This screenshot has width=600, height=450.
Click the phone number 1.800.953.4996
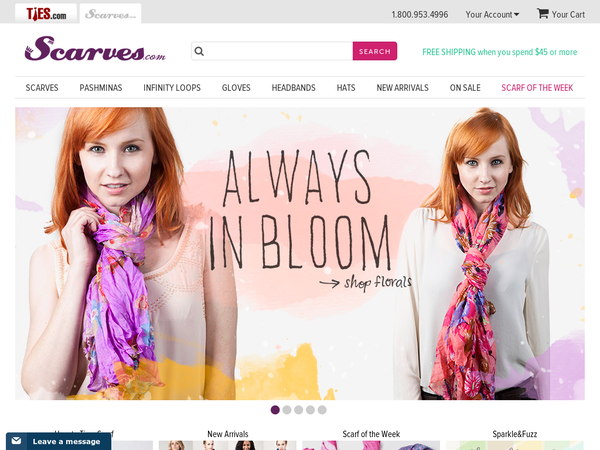[420, 15]
